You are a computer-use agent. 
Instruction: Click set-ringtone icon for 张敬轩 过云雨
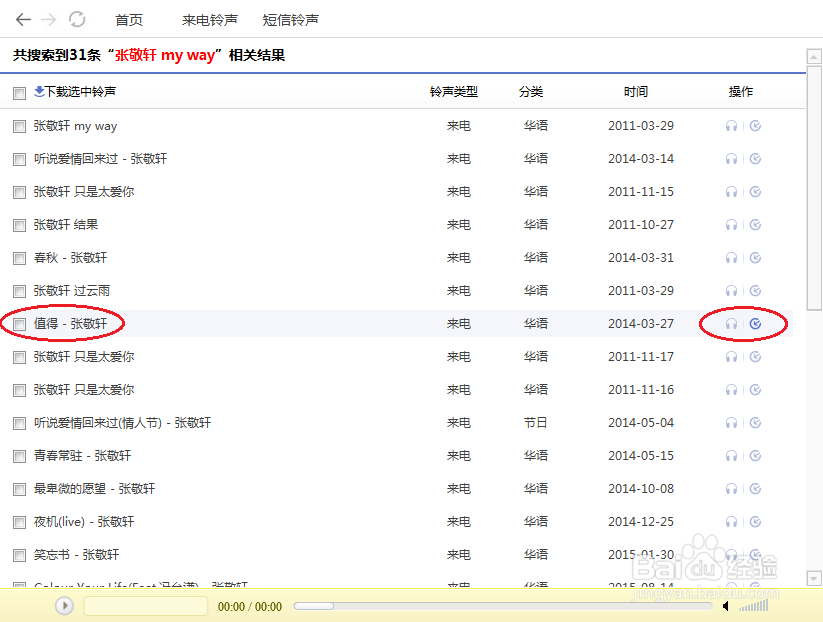pyautogui.click(x=755, y=291)
